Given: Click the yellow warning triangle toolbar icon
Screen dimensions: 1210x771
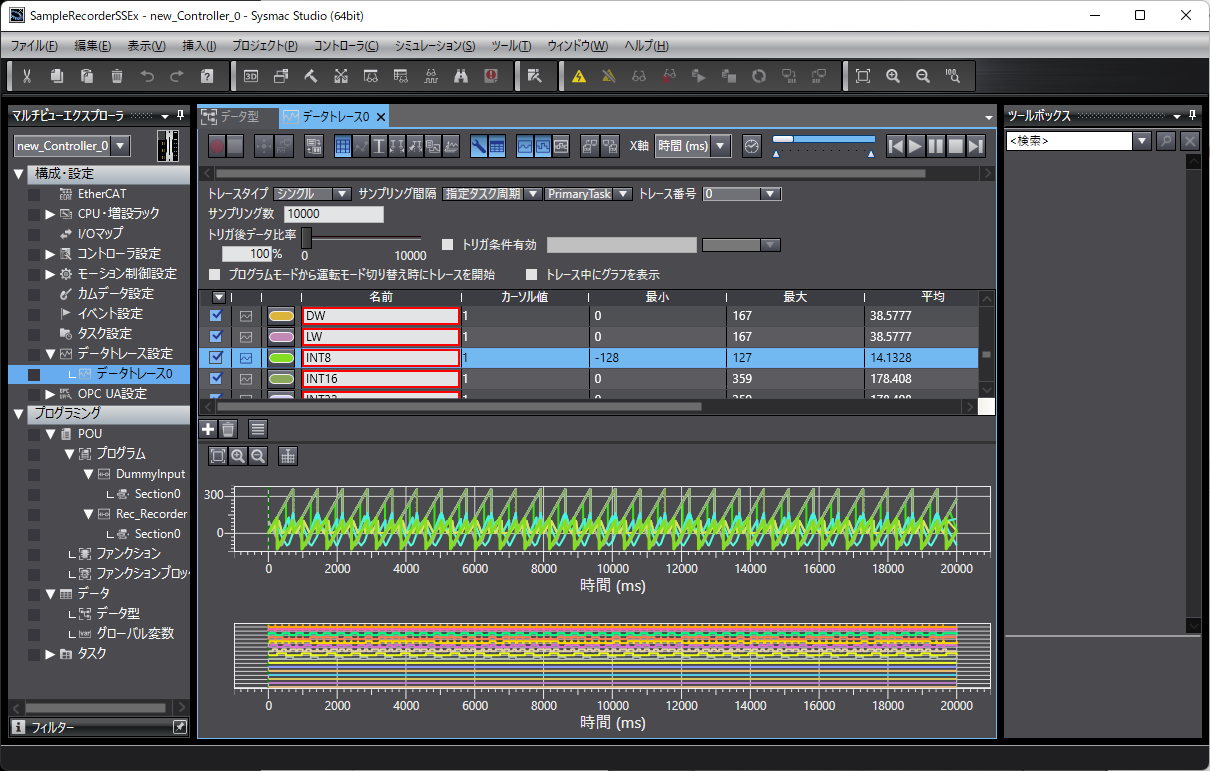Looking at the screenshot, I should pos(578,76).
